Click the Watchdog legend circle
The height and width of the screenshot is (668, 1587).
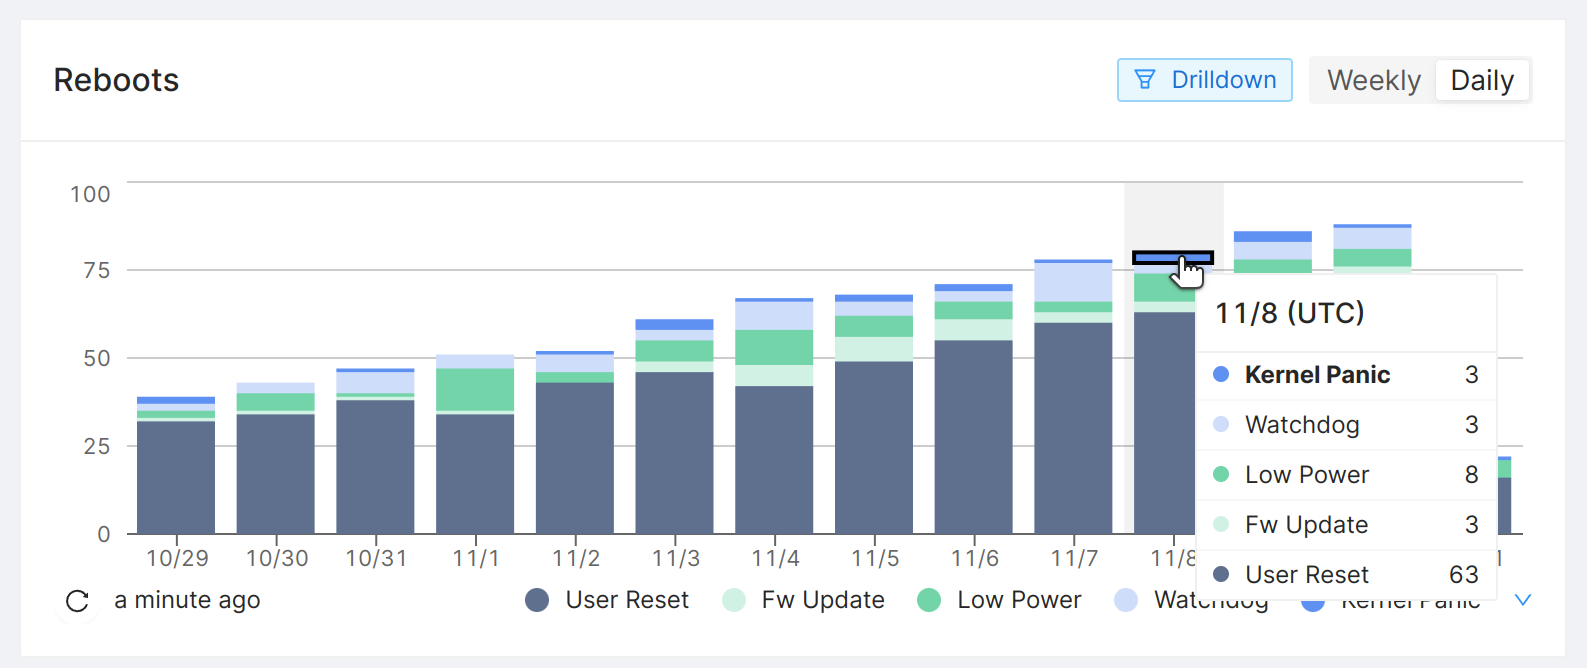1126,600
